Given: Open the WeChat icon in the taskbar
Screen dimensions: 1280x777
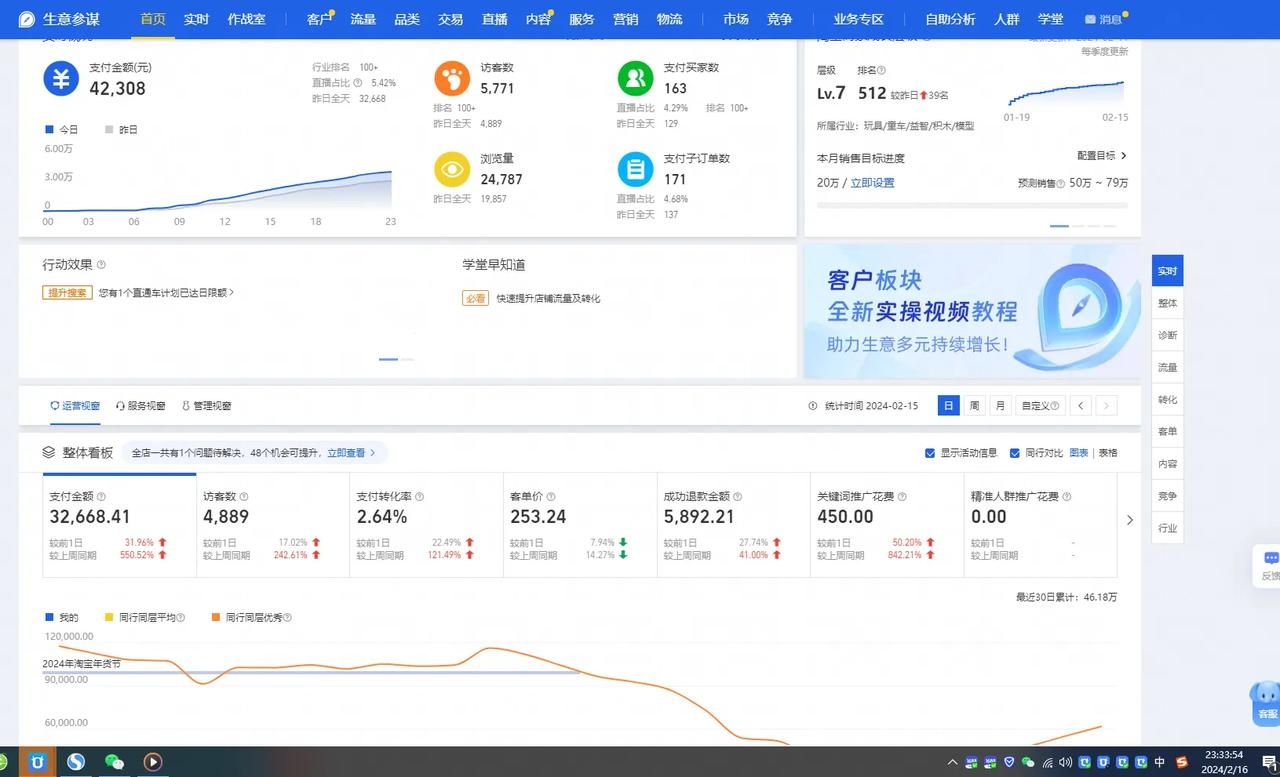Looking at the screenshot, I should click(115, 762).
